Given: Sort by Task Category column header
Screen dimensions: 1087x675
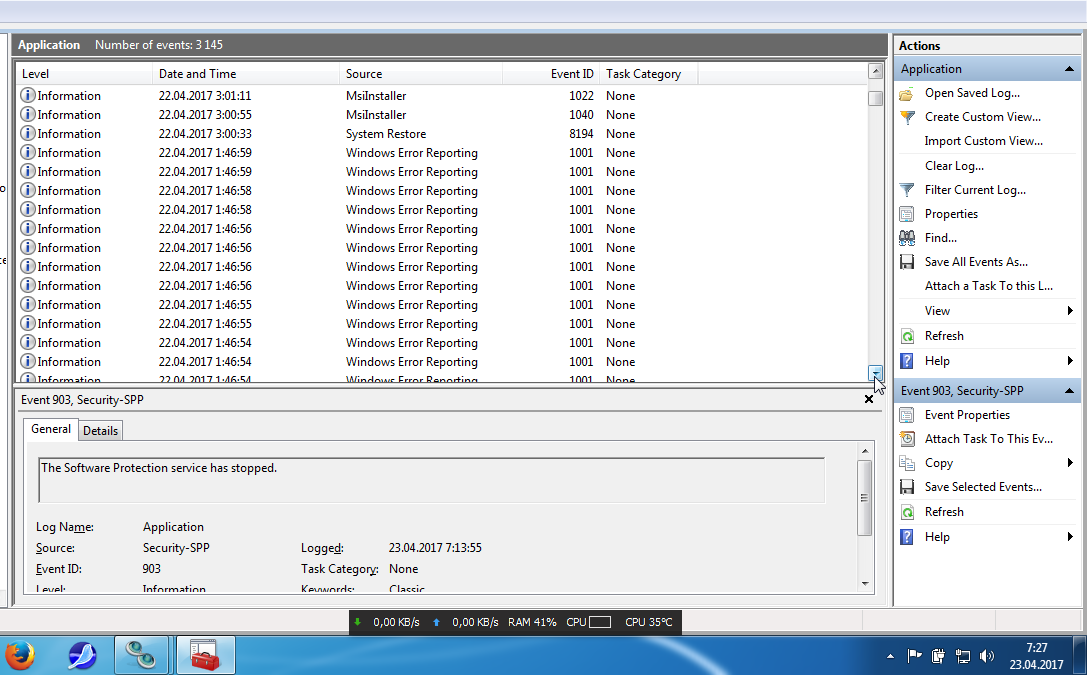Looking at the screenshot, I should pos(649,74).
